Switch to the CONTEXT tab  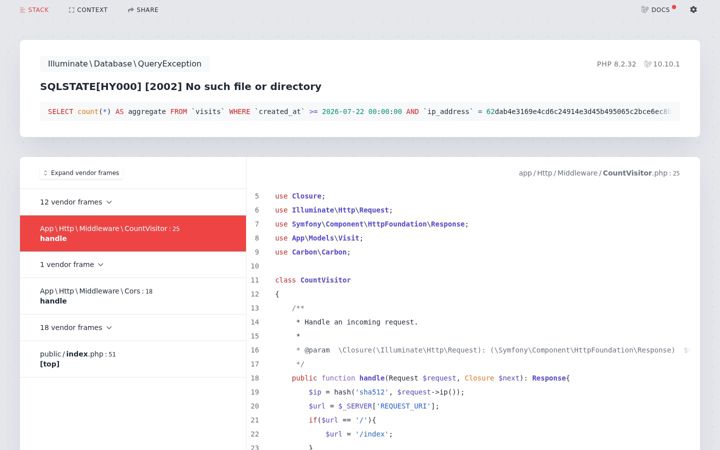88,10
